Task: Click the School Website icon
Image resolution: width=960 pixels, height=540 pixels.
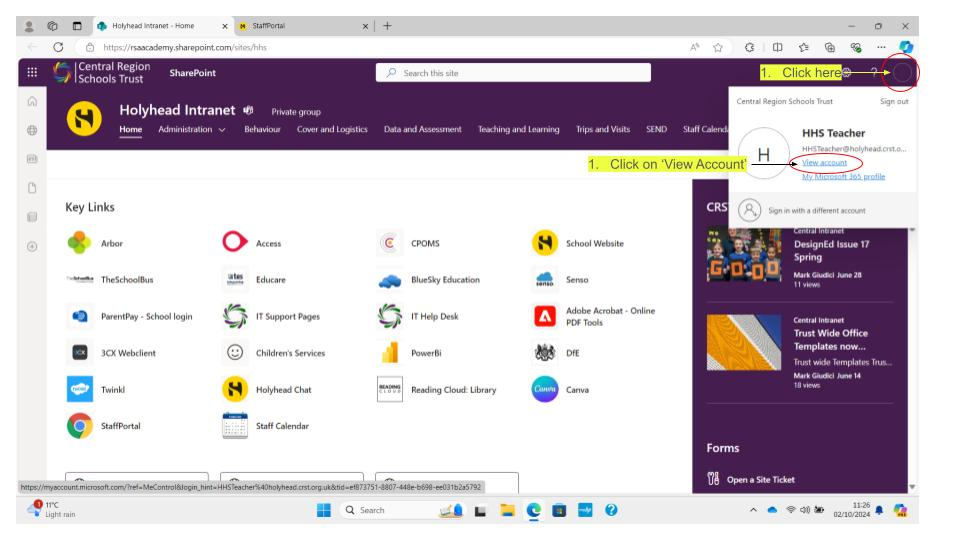Action: tap(545, 243)
